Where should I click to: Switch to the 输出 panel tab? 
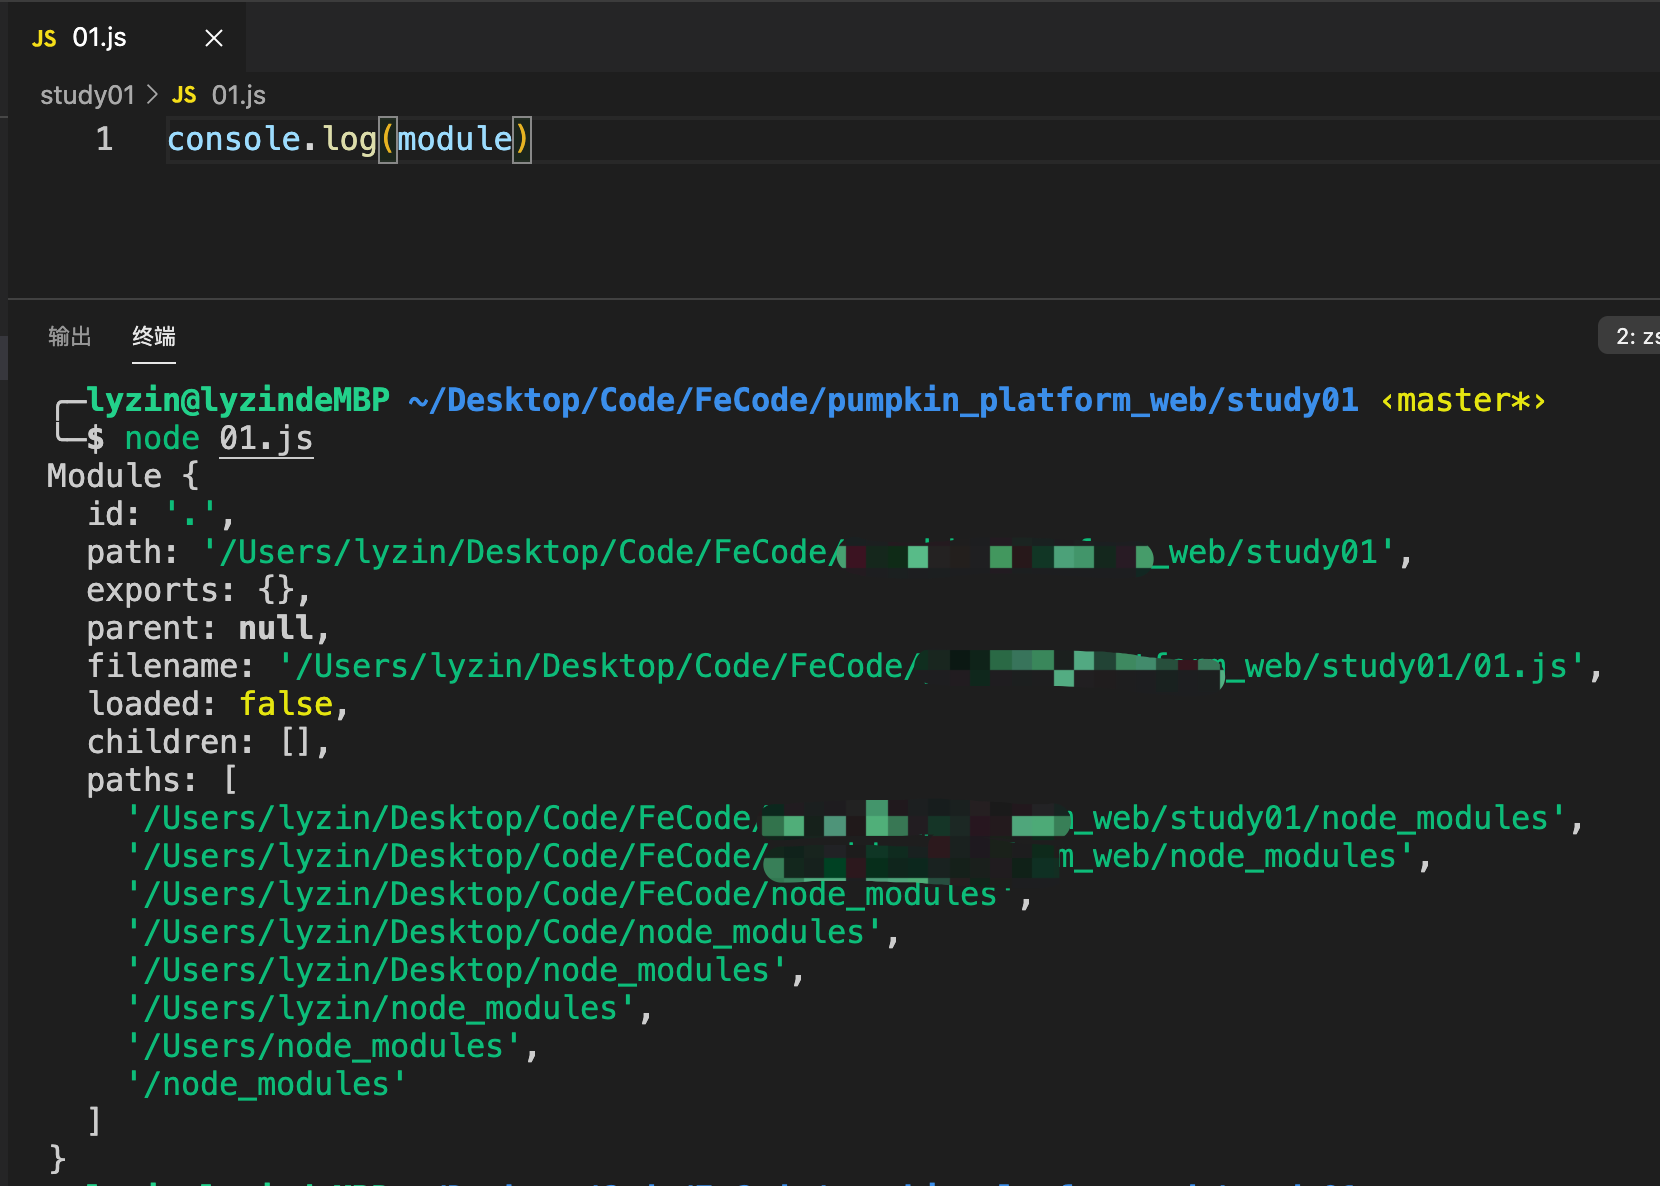(x=70, y=336)
